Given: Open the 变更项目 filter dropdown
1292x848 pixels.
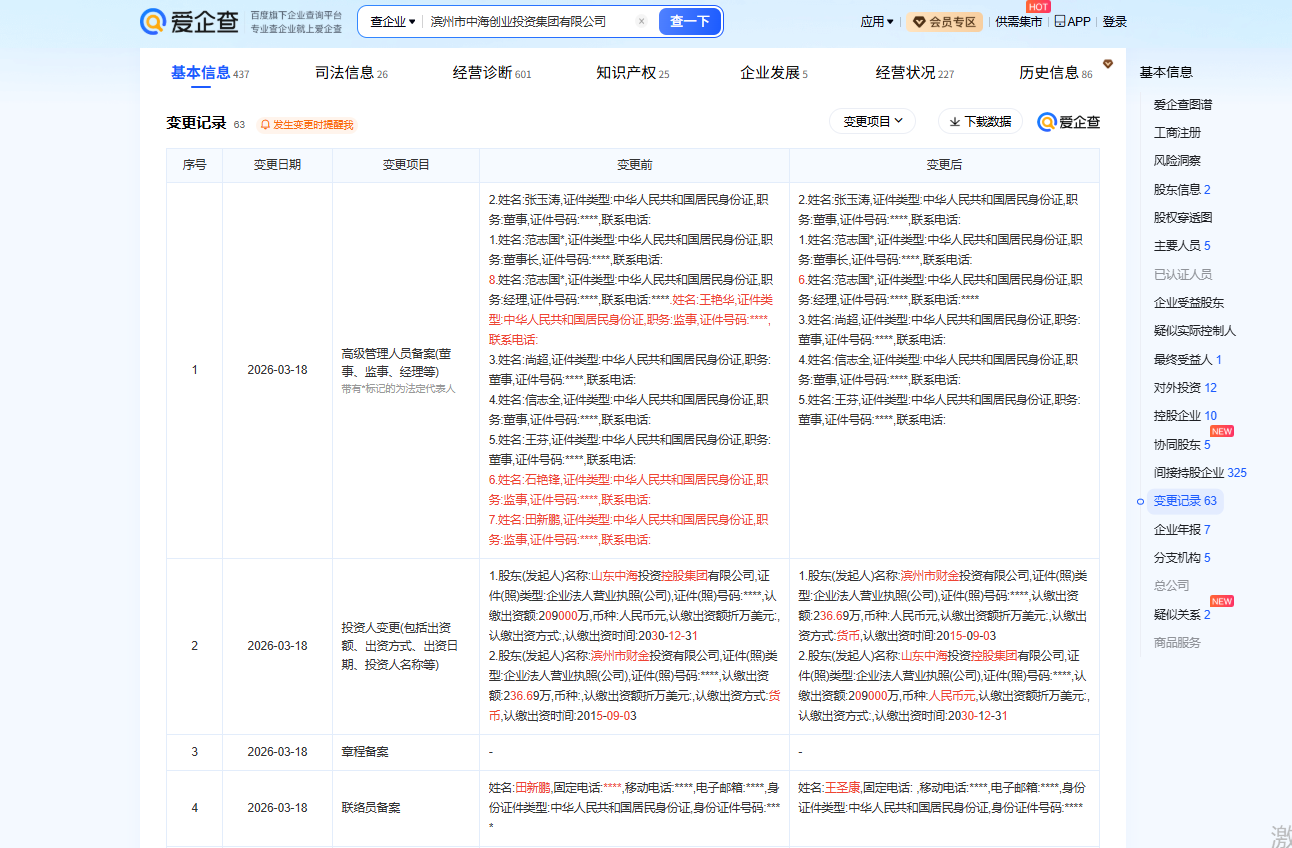Looking at the screenshot, I should (x=872, y=122).
